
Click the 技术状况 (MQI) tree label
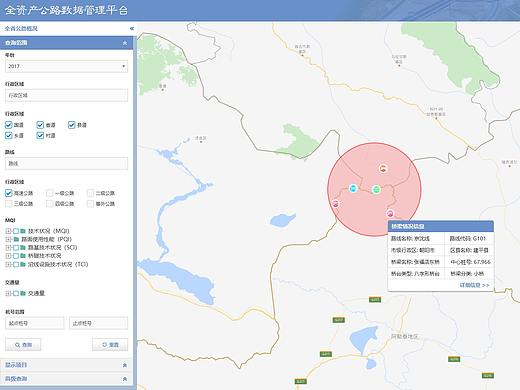click(x=49, y=231)
